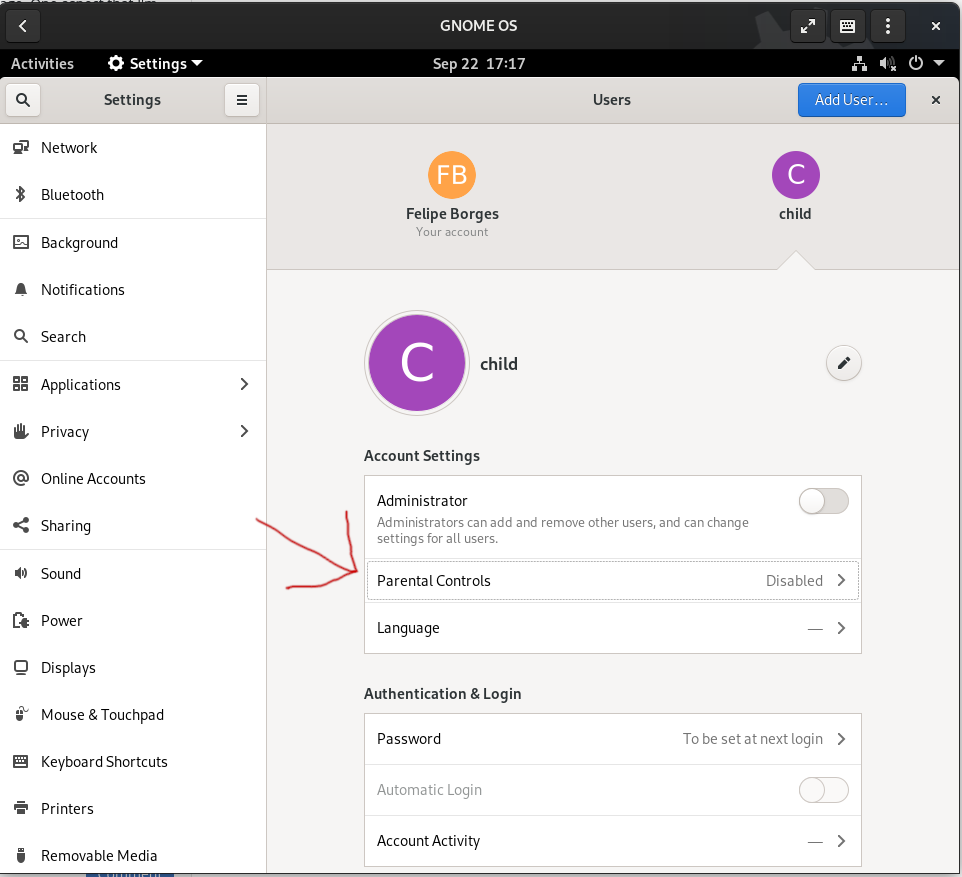This screenshot has height=877, width=962.
Task: Toggle fullscreen with the expand arrows icon
Action: (808, 26)
